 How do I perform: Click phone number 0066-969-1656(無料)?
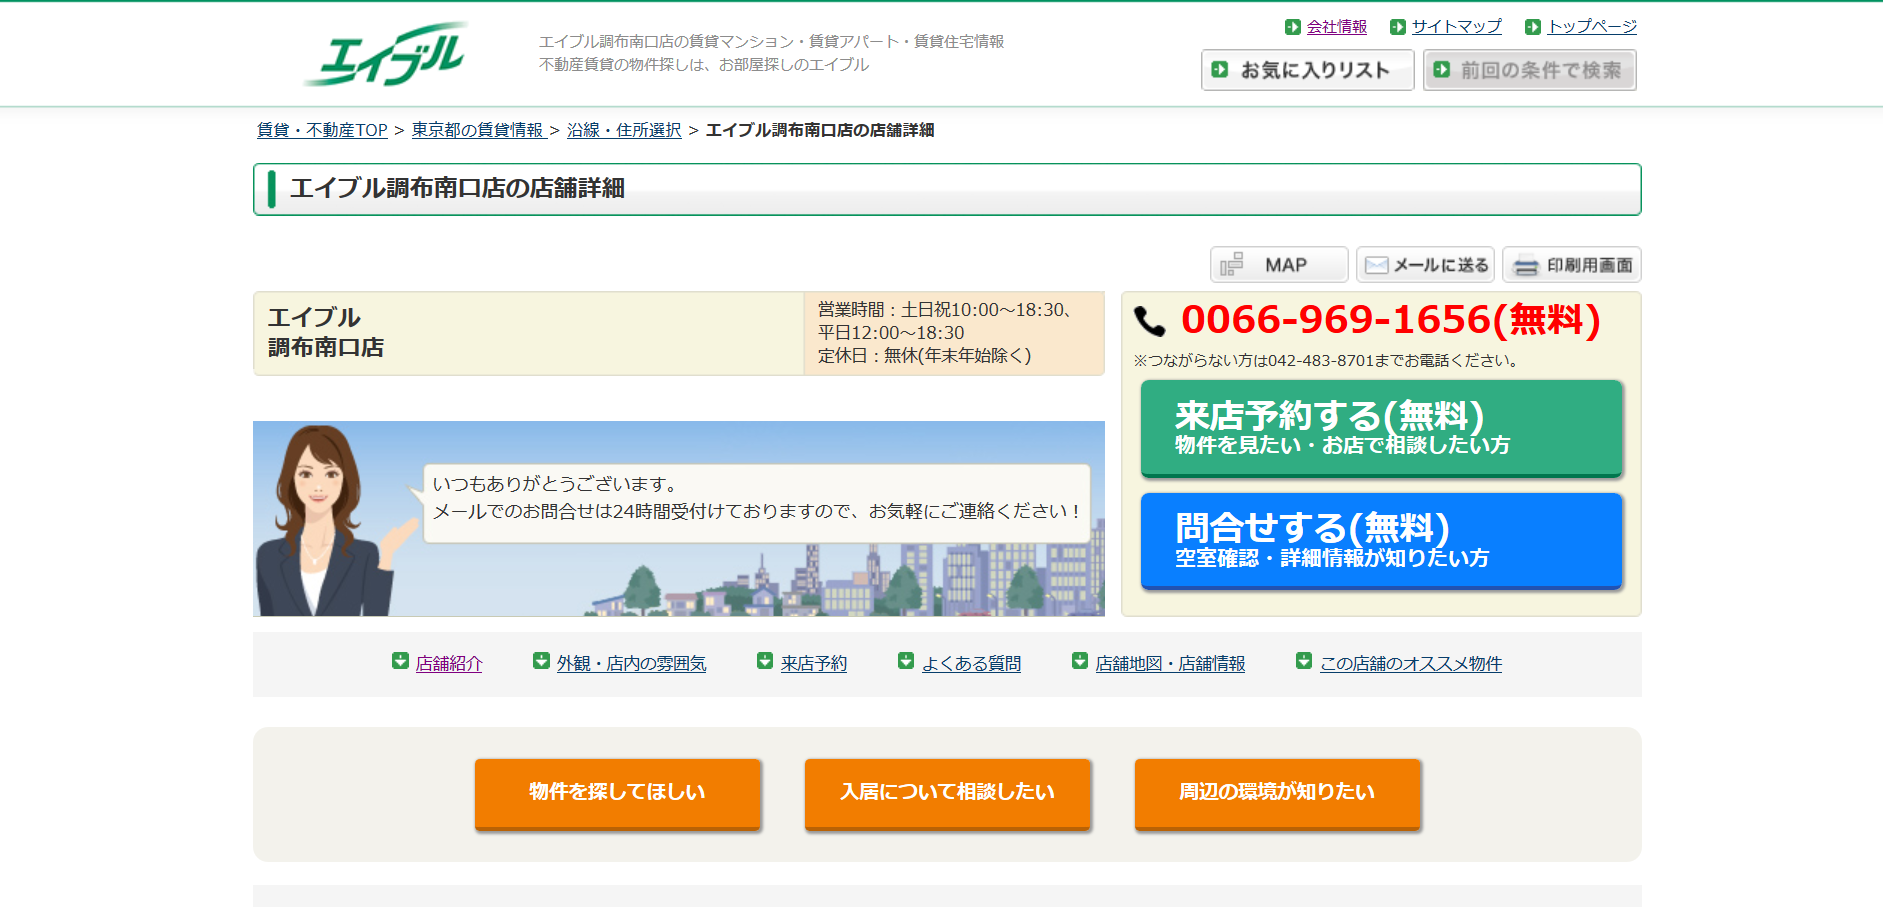pyautogui.click(x=1391, y=320)
